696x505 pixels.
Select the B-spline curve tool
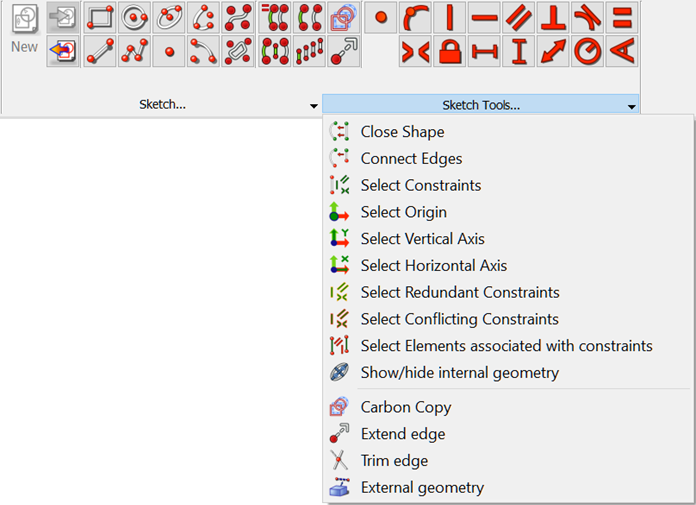coord(238,17)
